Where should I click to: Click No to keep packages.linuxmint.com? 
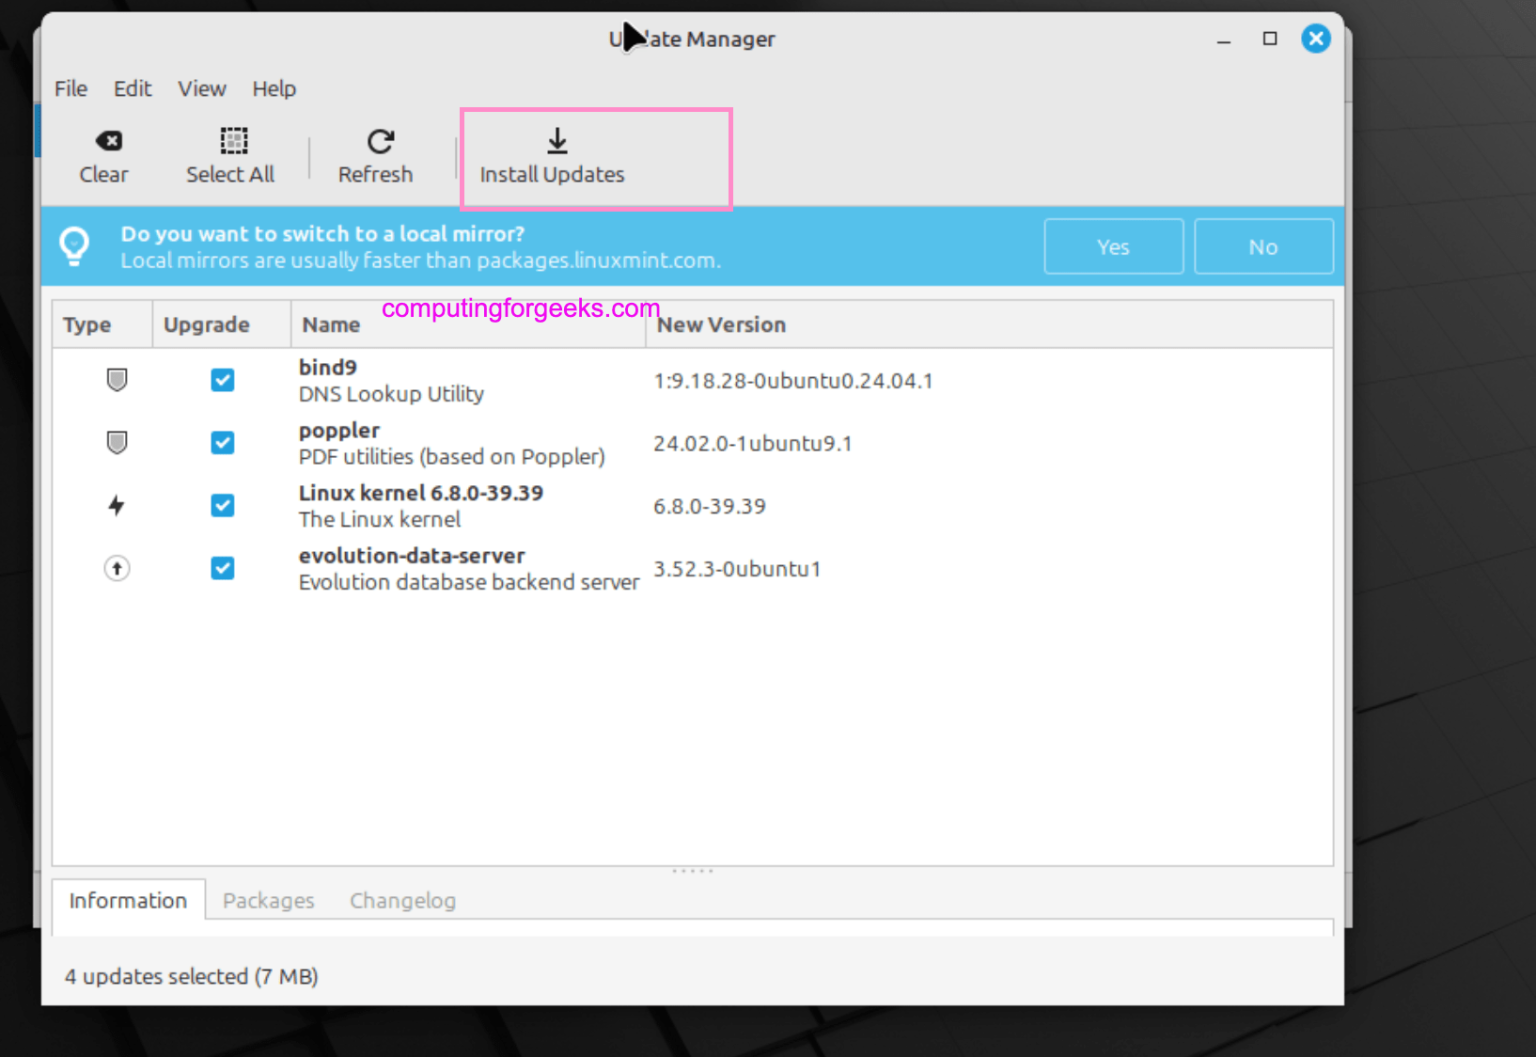pyautogui.click(x=1263, y=246)
